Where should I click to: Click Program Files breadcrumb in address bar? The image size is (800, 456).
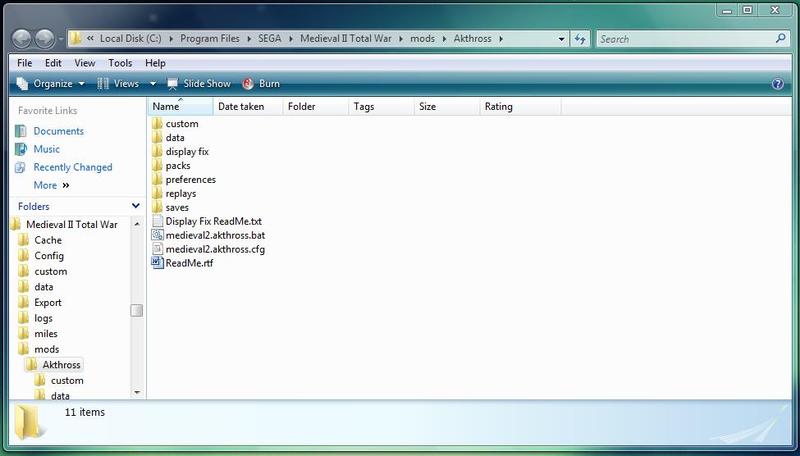pyautogui.click(x=210, y=39)
